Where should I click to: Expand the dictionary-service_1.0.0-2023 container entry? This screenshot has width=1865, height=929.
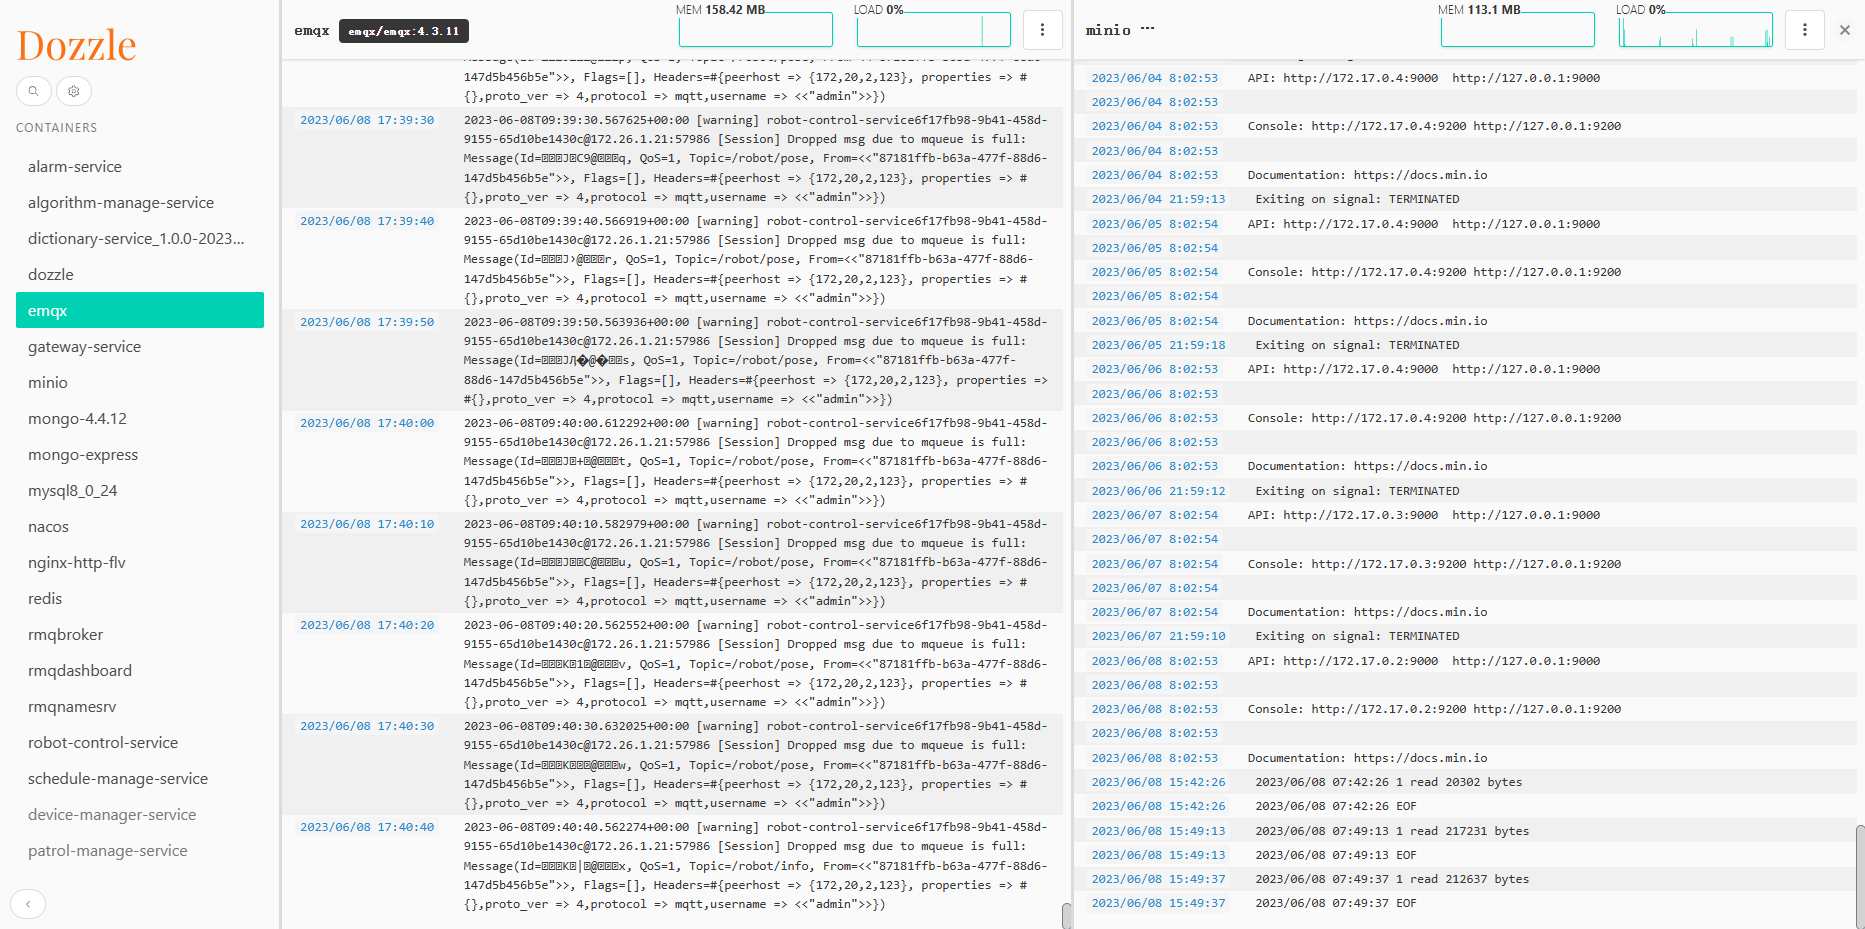coord(135,238)
